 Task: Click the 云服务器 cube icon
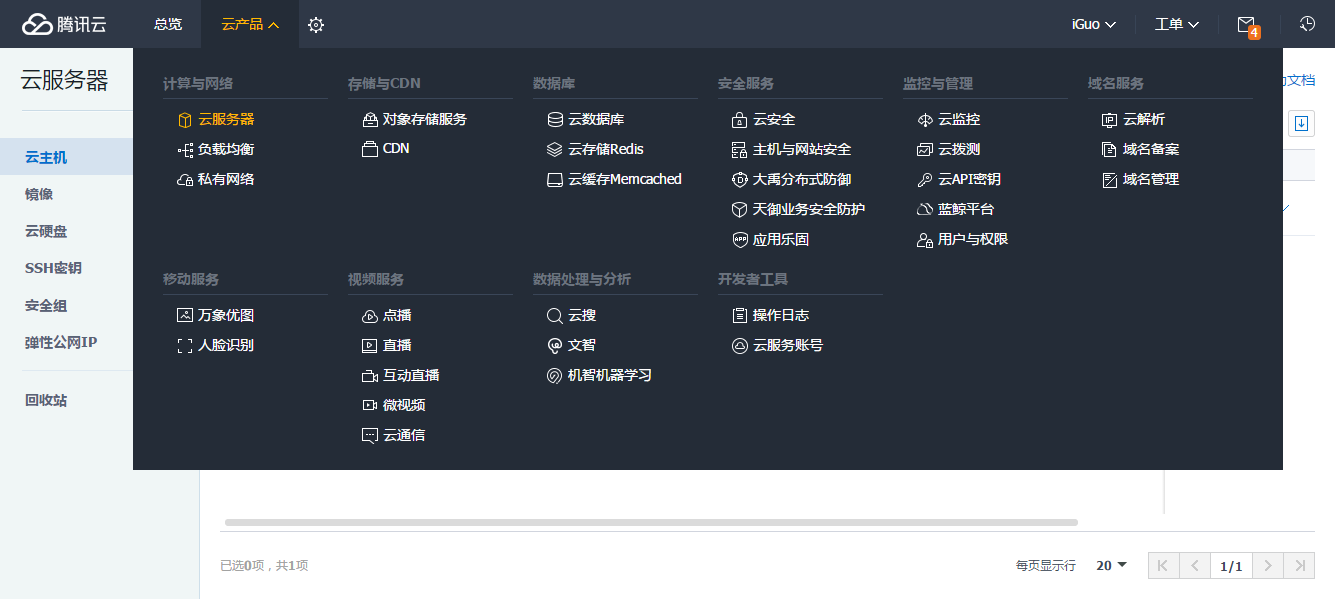184,119
